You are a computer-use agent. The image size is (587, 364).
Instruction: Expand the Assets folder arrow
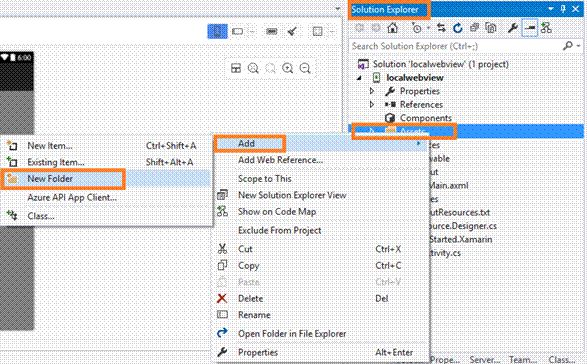[372, 131]
